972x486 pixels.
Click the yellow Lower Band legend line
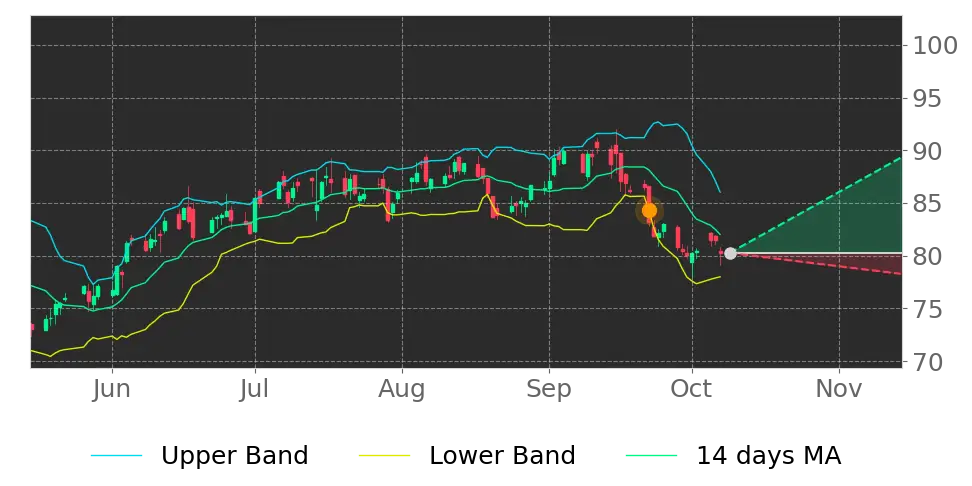pos(384,457)
